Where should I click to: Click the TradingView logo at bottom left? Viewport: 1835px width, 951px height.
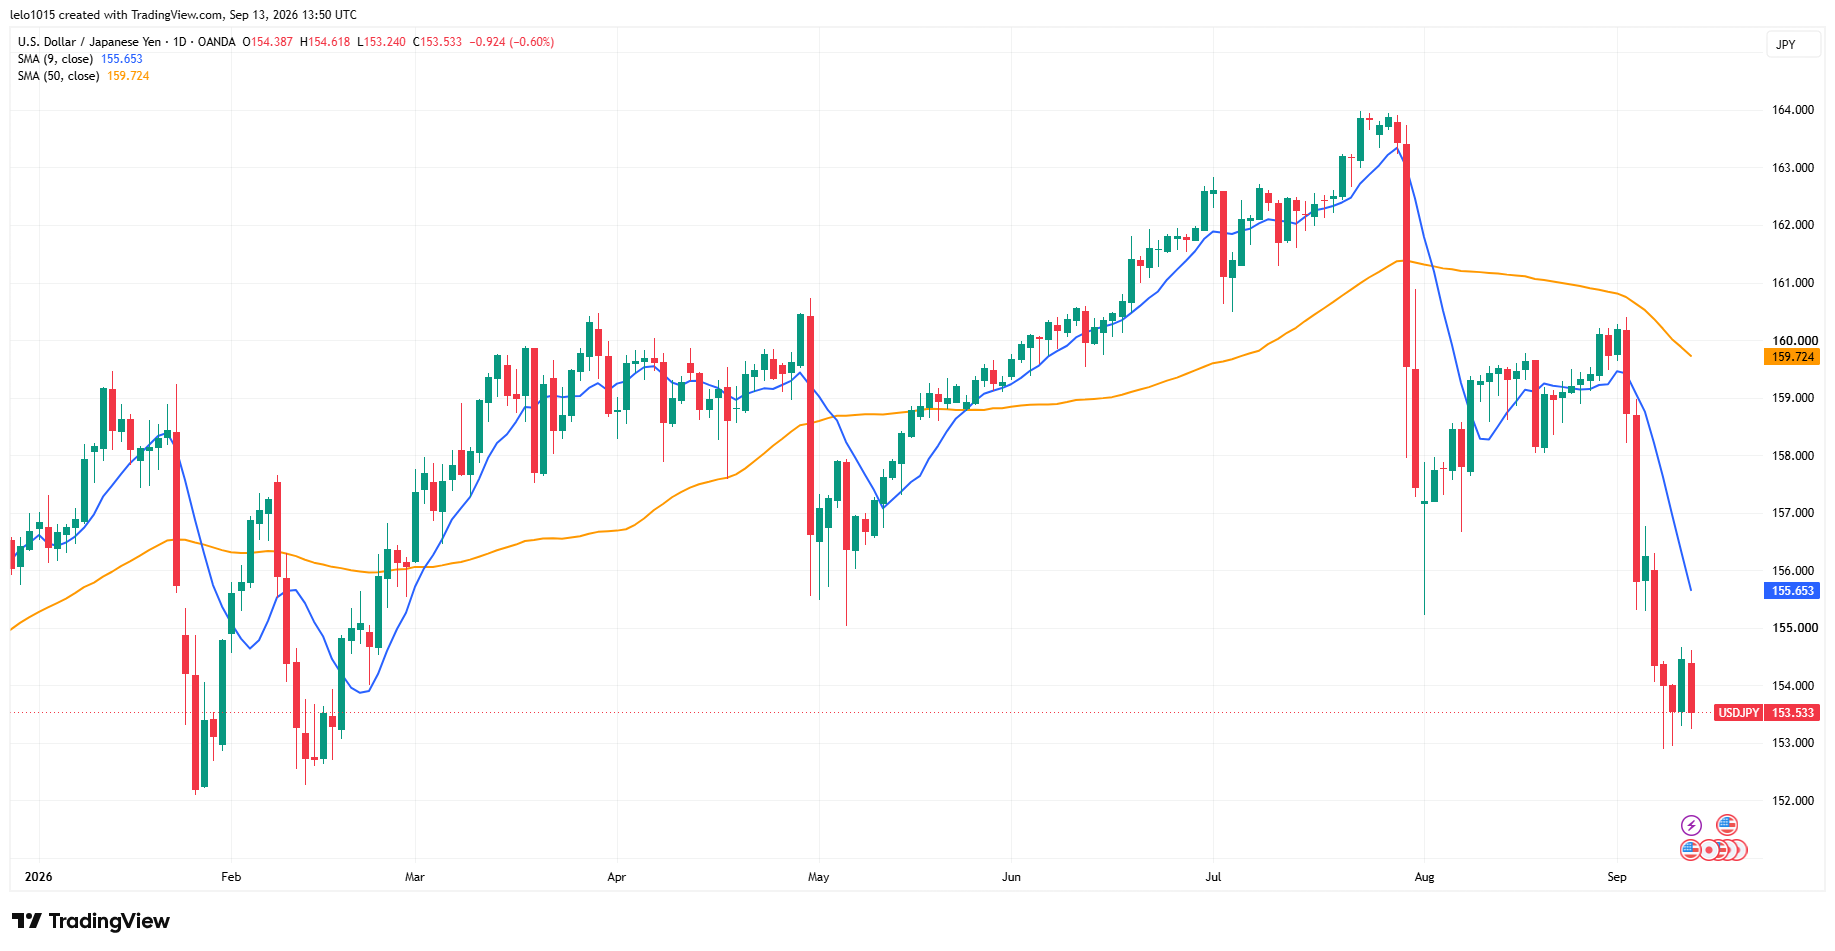point(91,921)
